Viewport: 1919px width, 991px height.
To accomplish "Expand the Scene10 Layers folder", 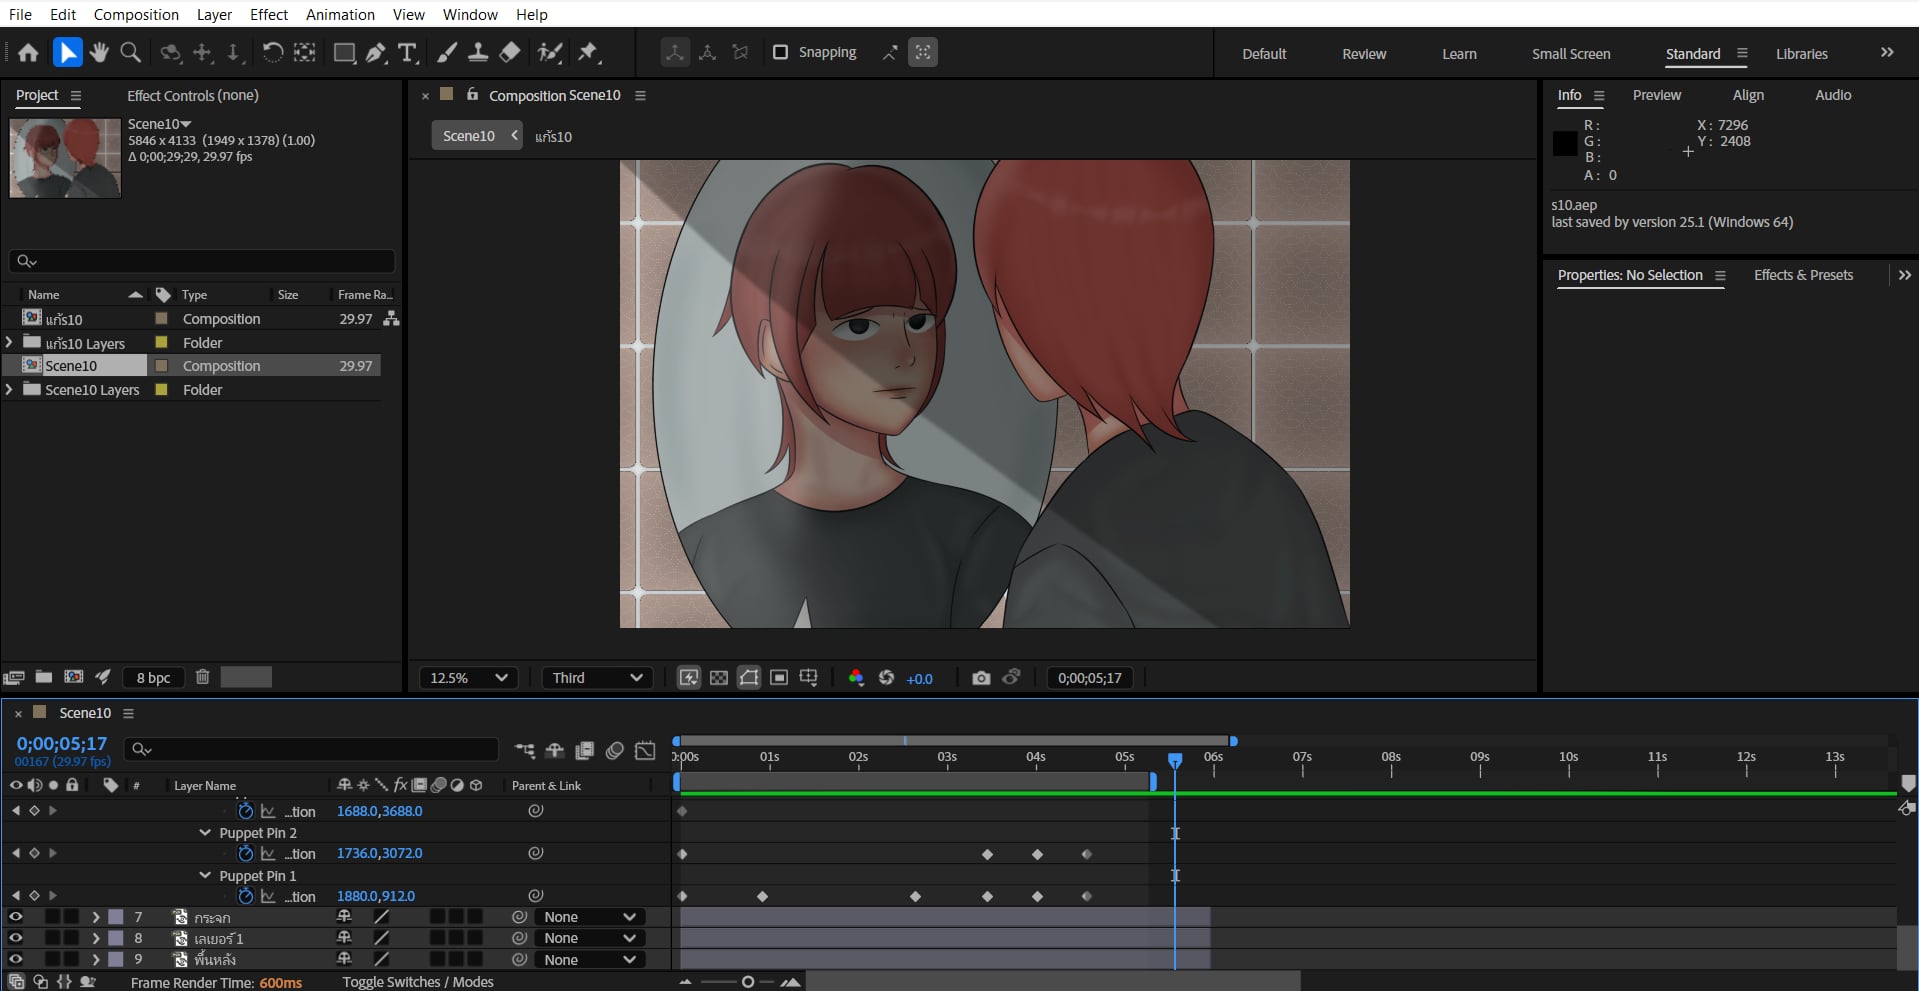I will click(x=10, y=390).
